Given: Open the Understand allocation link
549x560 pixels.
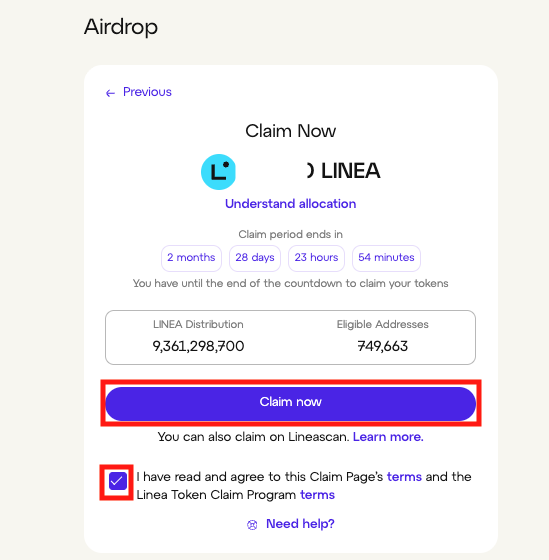Looking at the screenshot, I should (x=290, y=204).
